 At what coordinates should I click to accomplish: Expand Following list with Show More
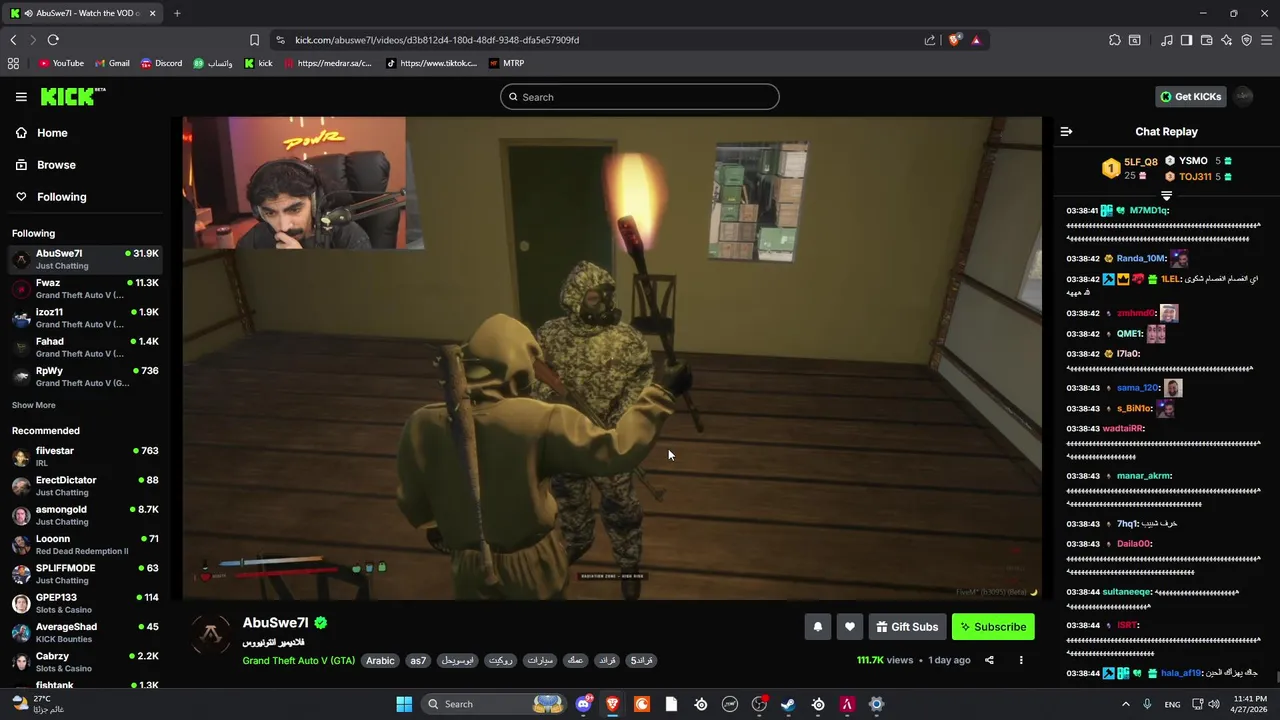pos(33,405)
